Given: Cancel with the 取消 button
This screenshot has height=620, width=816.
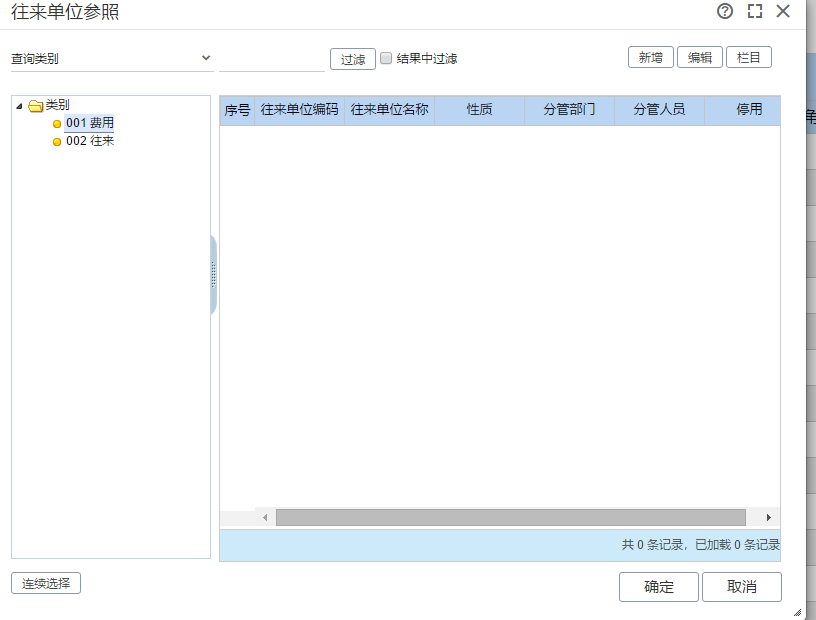Looking at the screenshot, I should click(x=742, y=587).
